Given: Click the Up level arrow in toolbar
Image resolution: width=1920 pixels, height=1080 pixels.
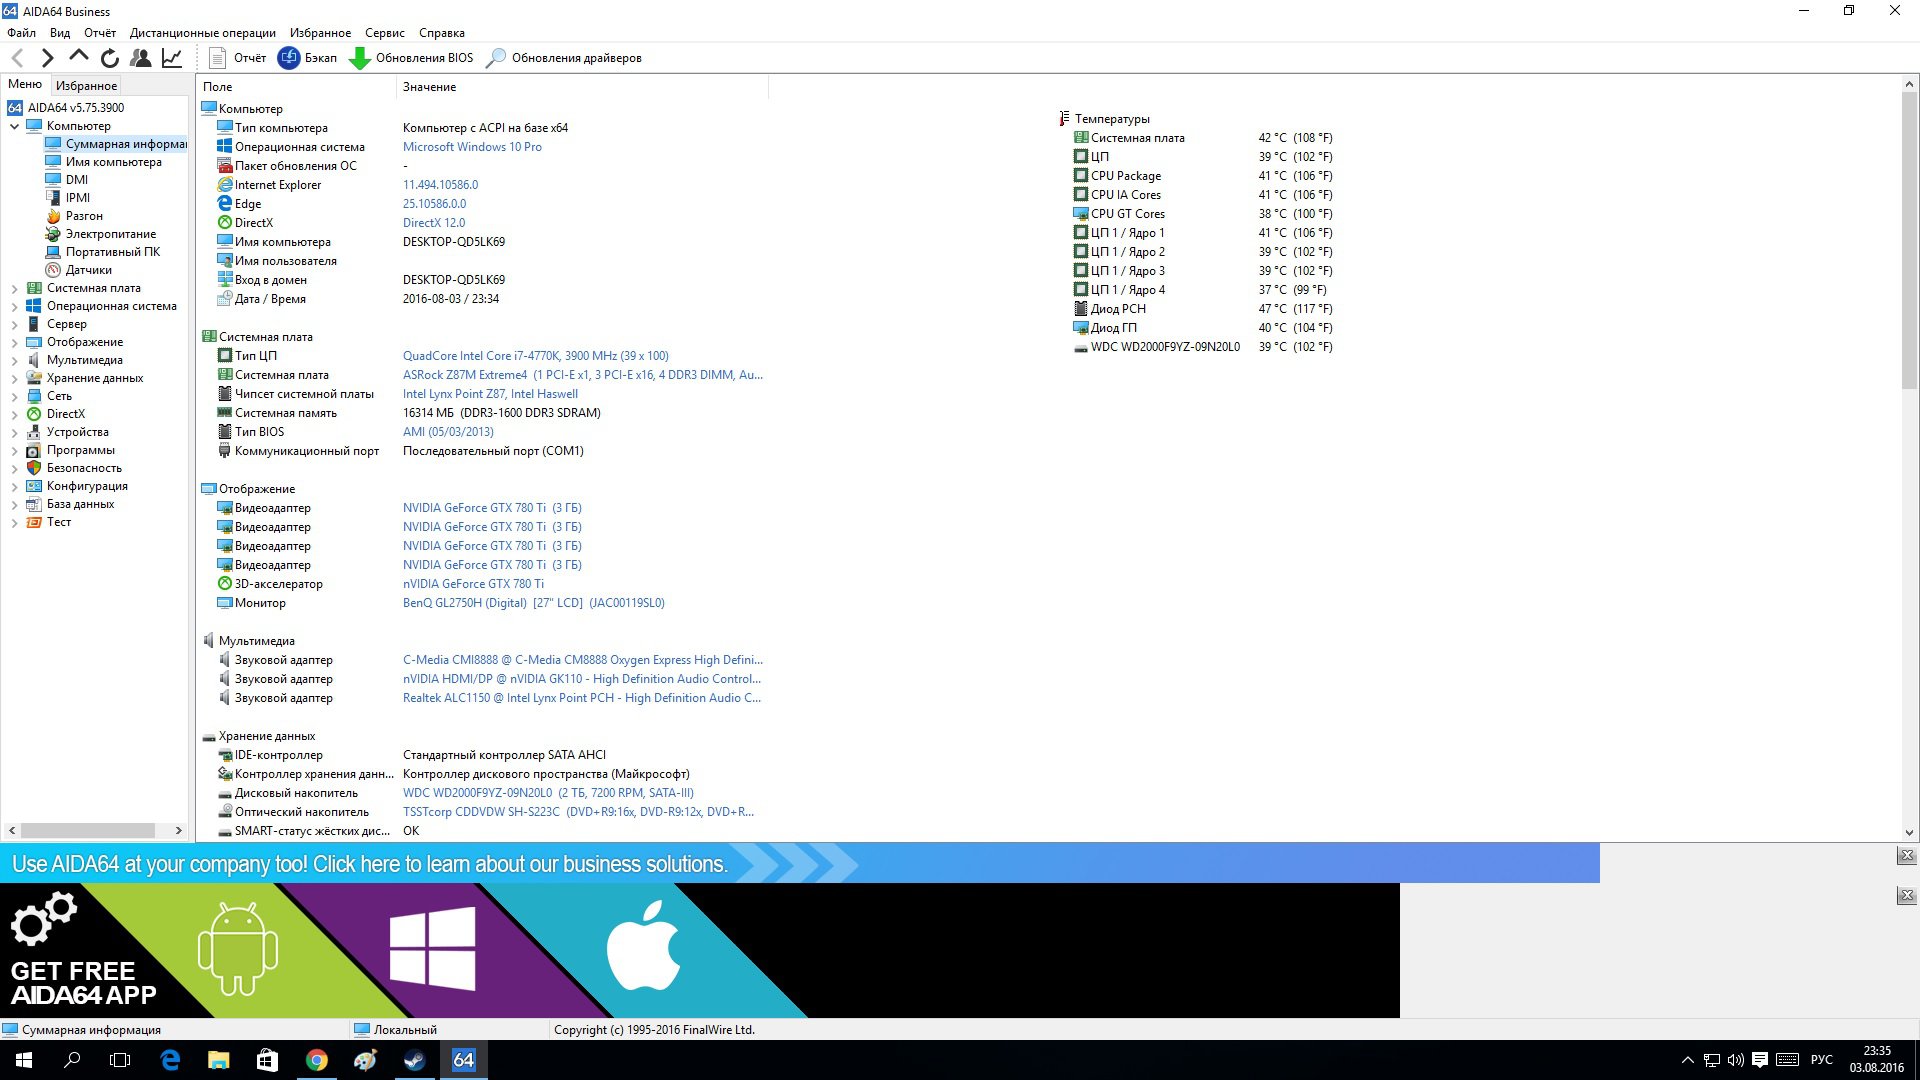Looking at the screenshot, I should click(79, 57).
